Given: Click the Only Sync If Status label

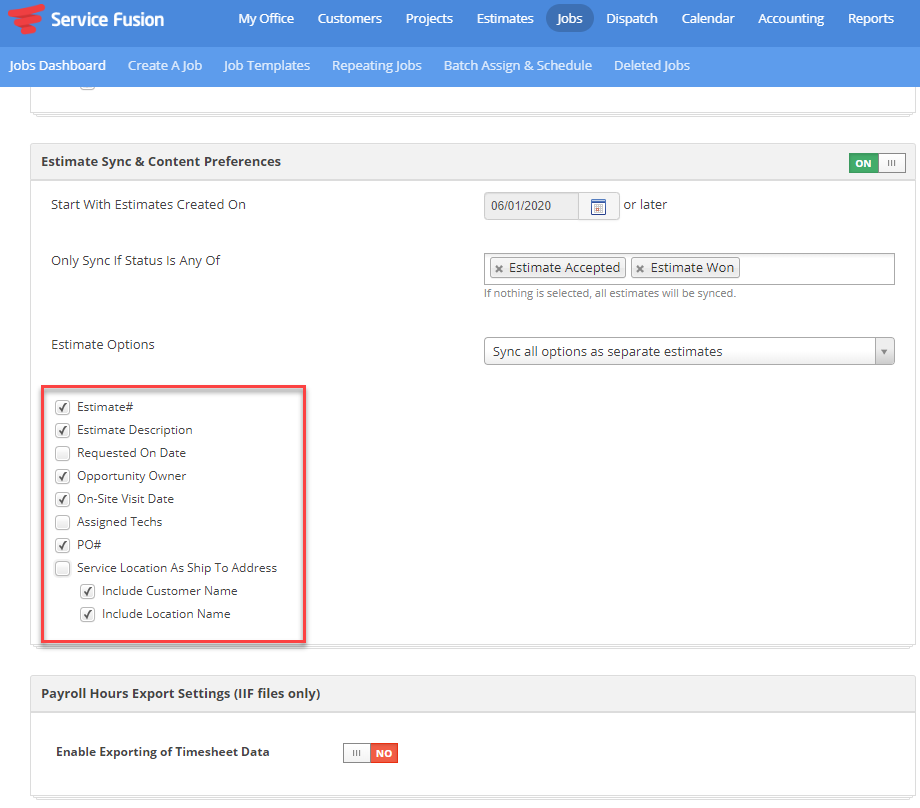Looking at the screenshot, I should pos(136,261).
